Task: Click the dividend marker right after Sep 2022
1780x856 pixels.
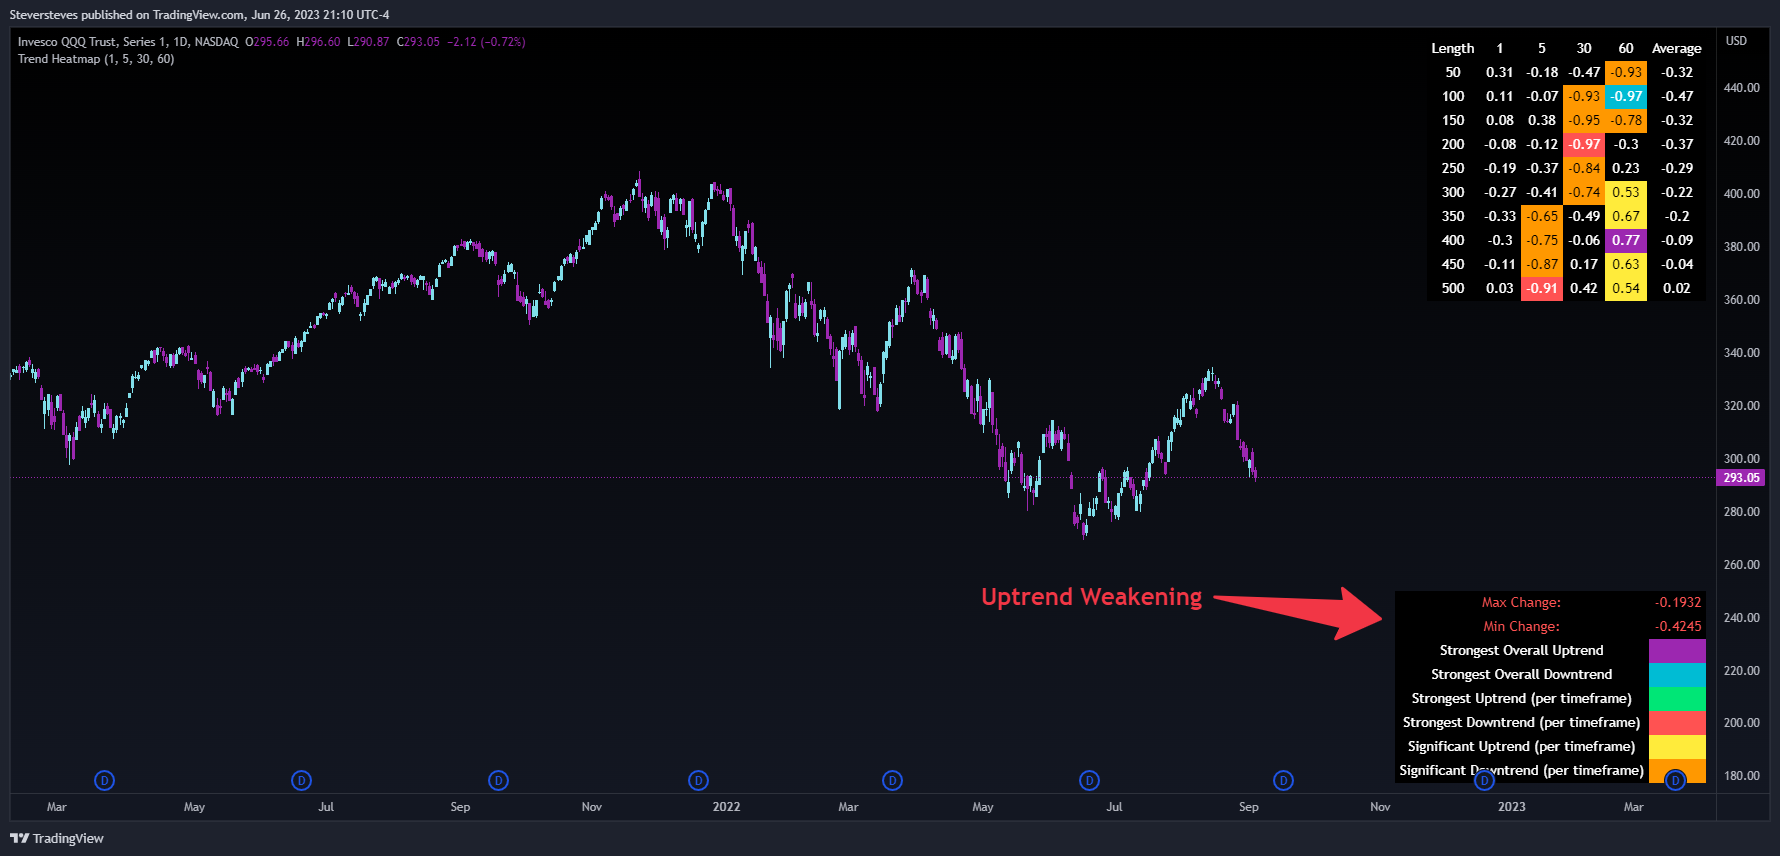Action: click(1283, 780)
